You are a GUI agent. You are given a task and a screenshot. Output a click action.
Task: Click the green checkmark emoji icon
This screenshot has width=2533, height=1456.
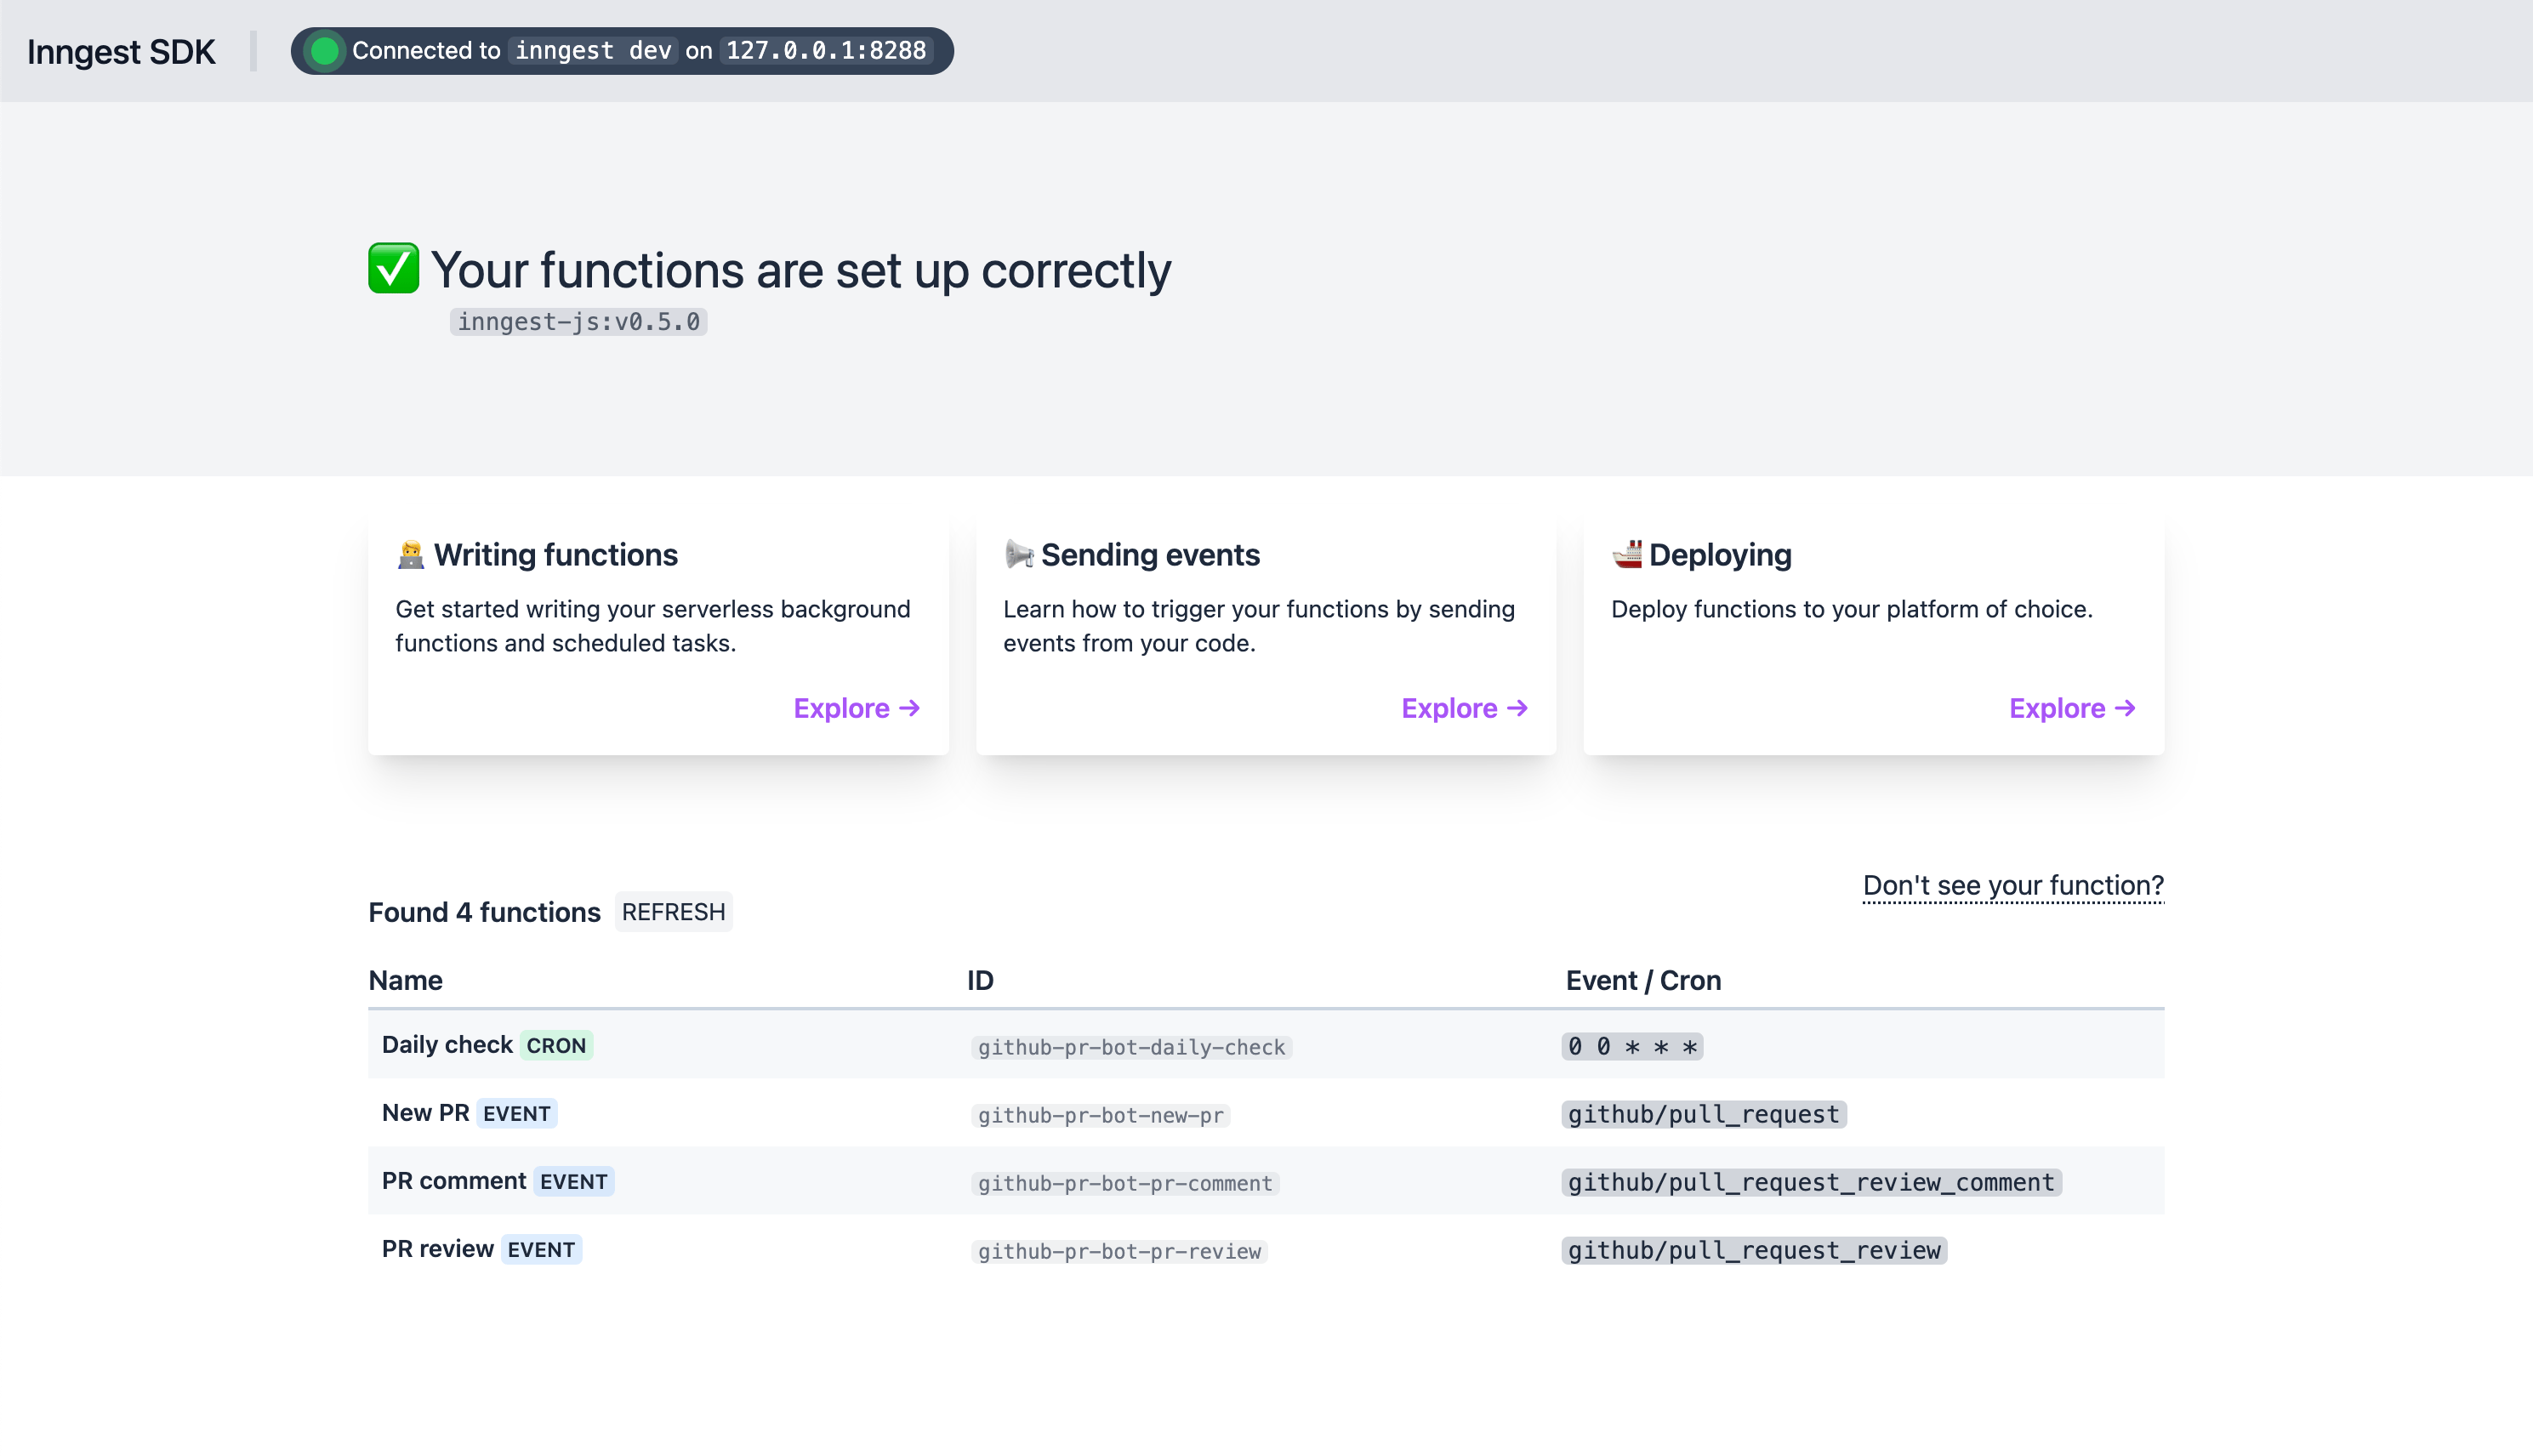point(393,269)
